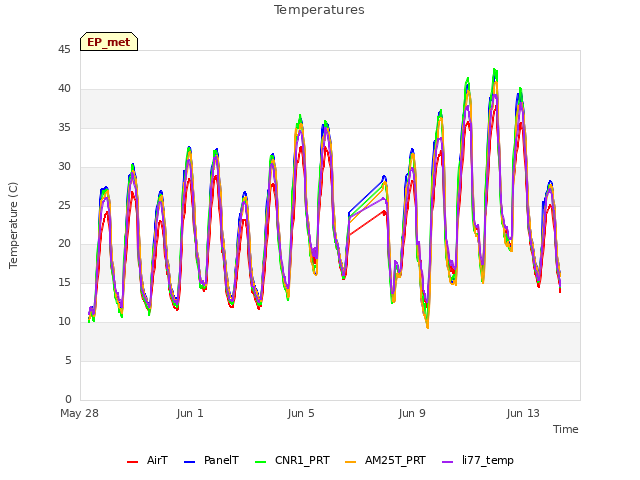640x480 pixels.
Task: Click the 20 y-axis tick label
Action: point(64,244)
